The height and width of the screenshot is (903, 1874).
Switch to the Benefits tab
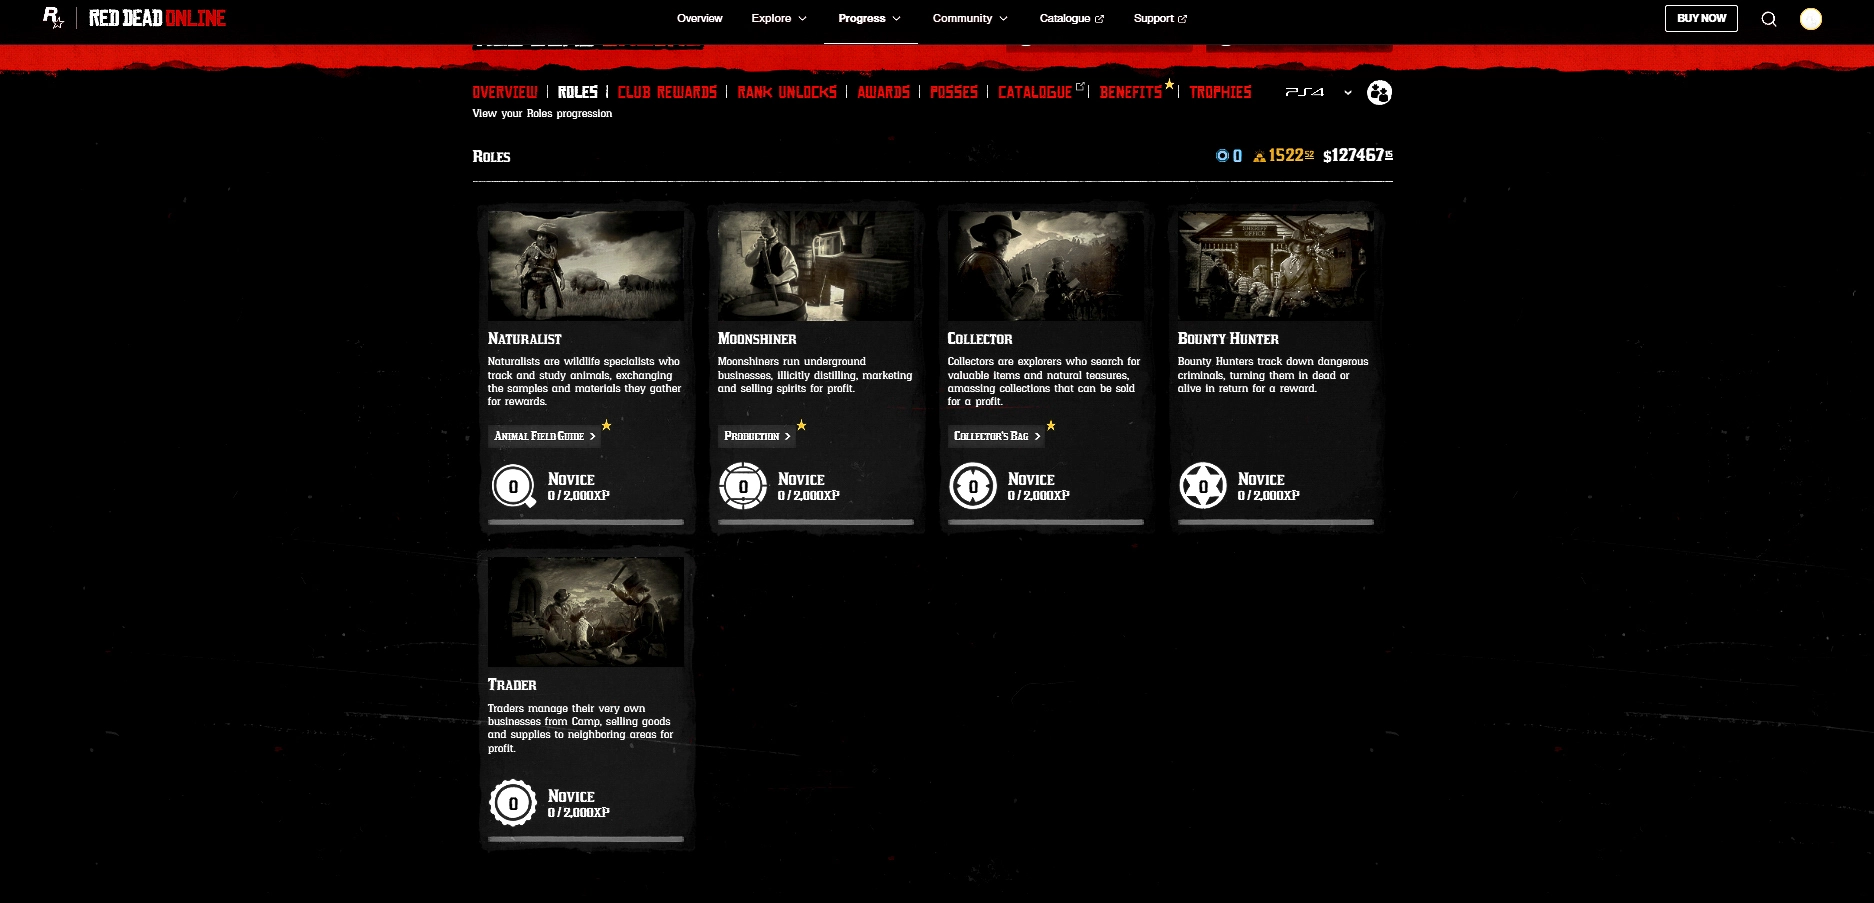tap(1131, 92)
